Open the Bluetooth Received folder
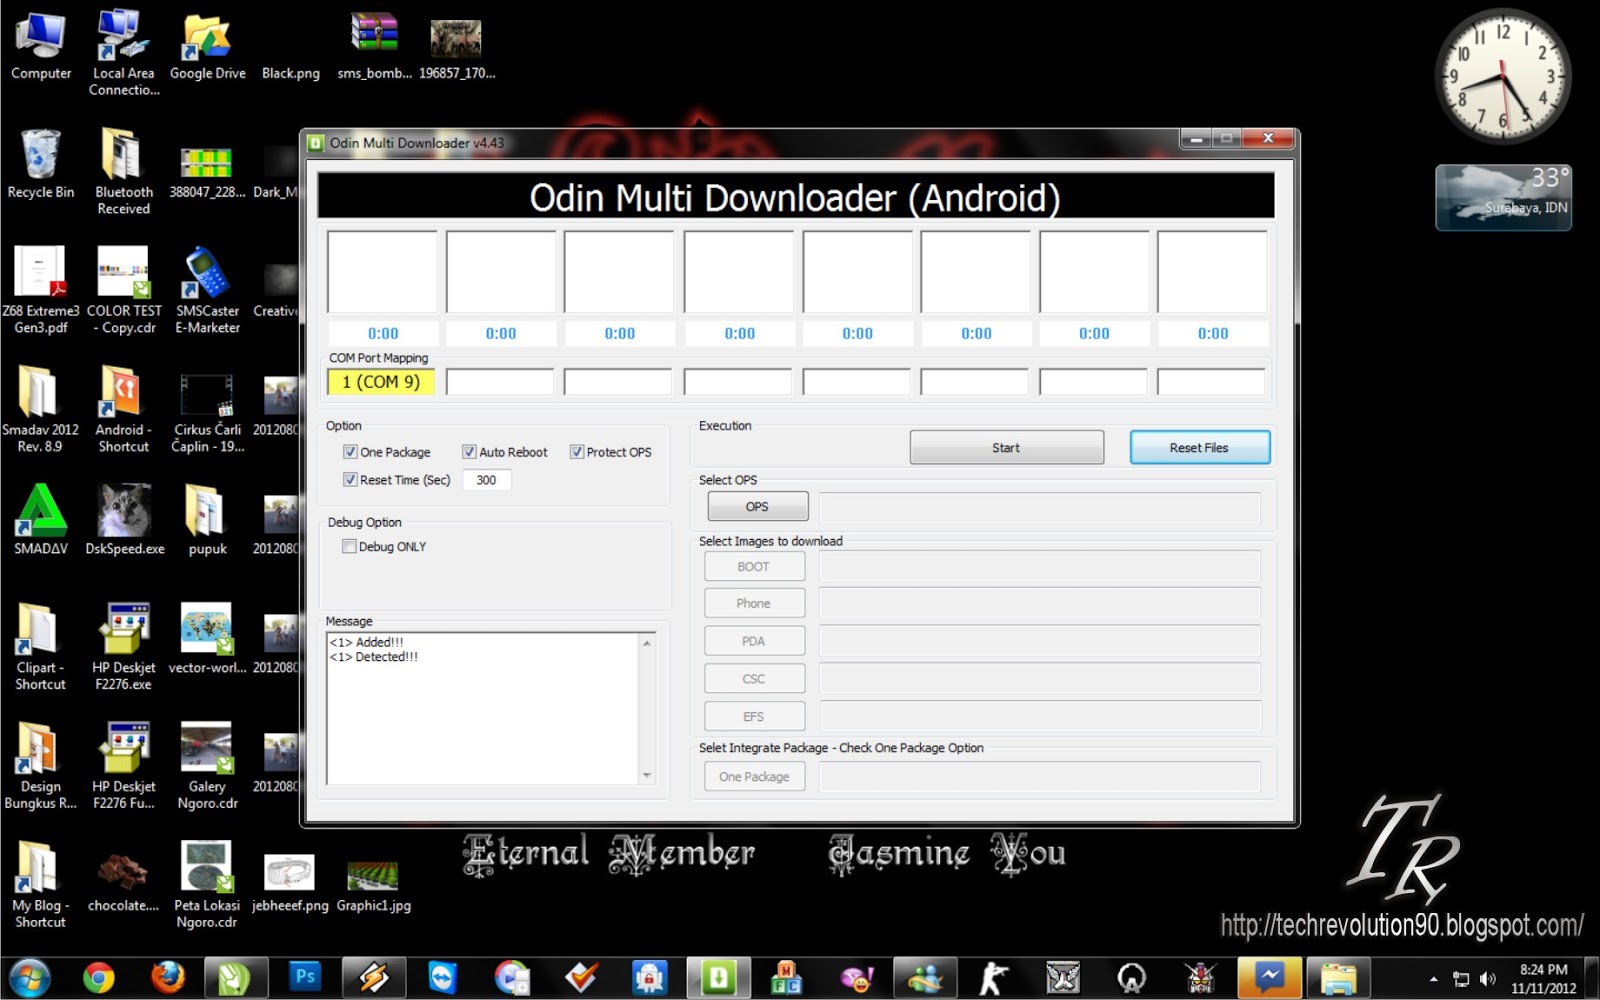This screenshot has height=1000, width=1600. 123,172
